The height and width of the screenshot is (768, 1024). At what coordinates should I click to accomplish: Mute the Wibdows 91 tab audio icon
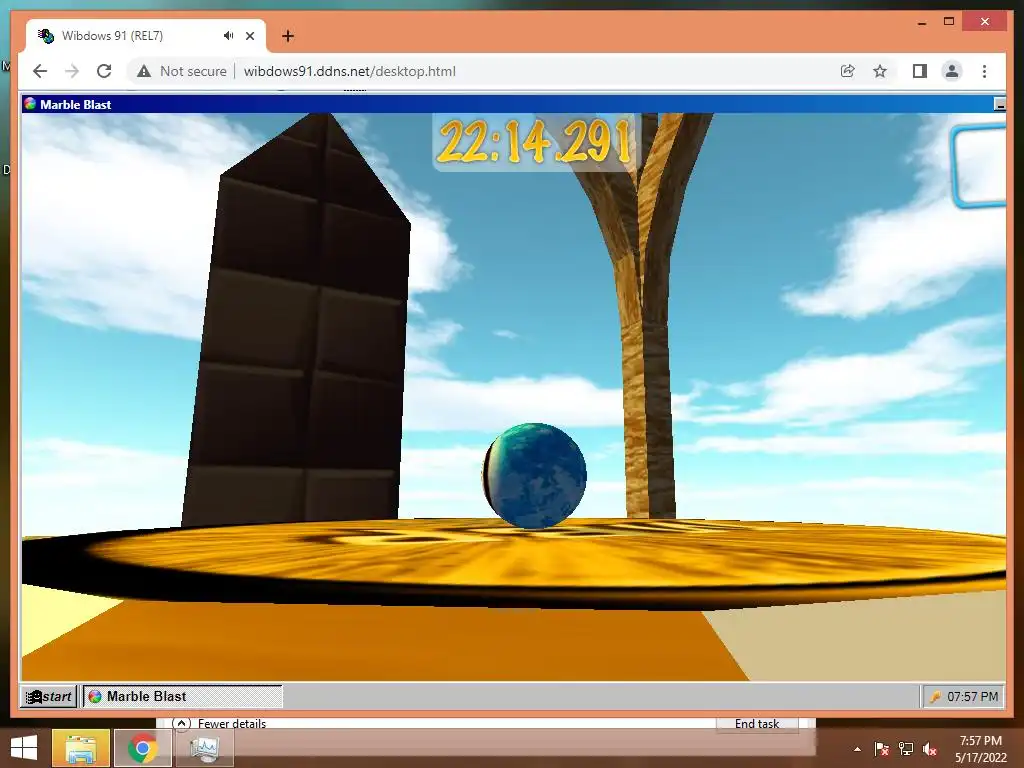click(x=228, y=36)
